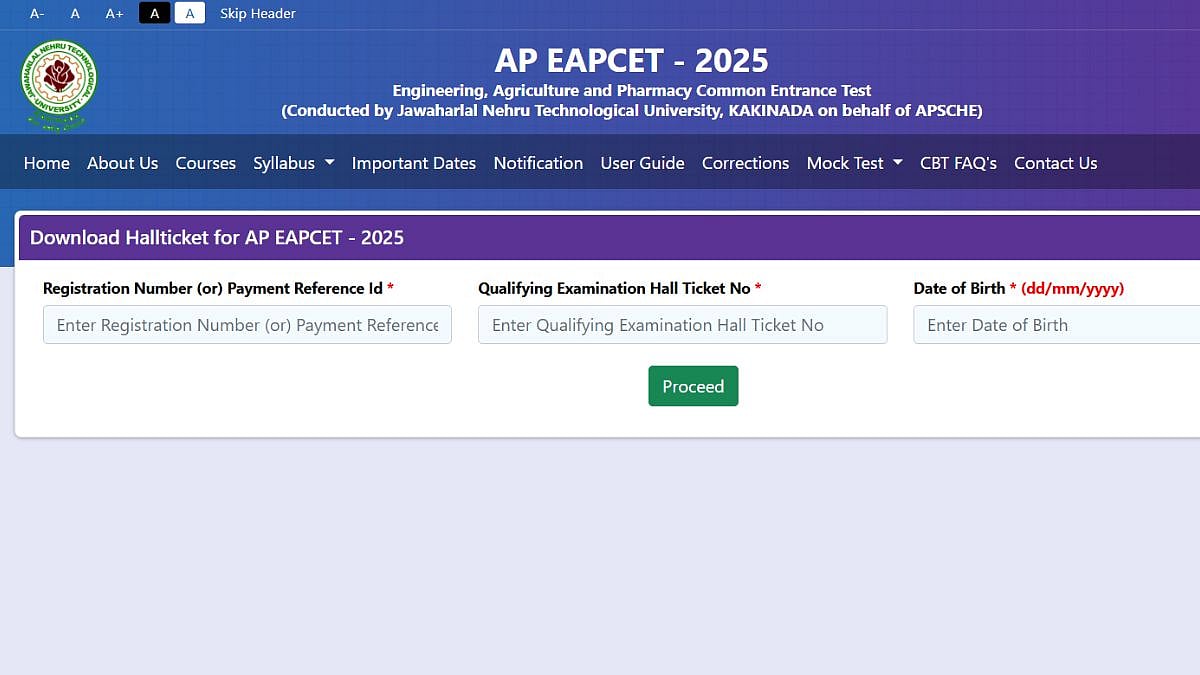Open About Us page
This screenshot has height=675, width=1200.
point(122,163)
